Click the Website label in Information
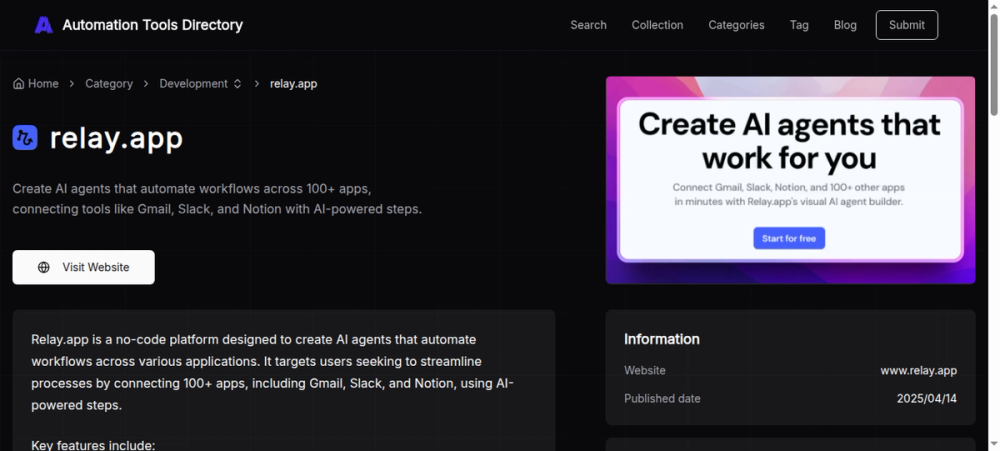The width and height of the screenshot is (1000, 451). point(644,371)
